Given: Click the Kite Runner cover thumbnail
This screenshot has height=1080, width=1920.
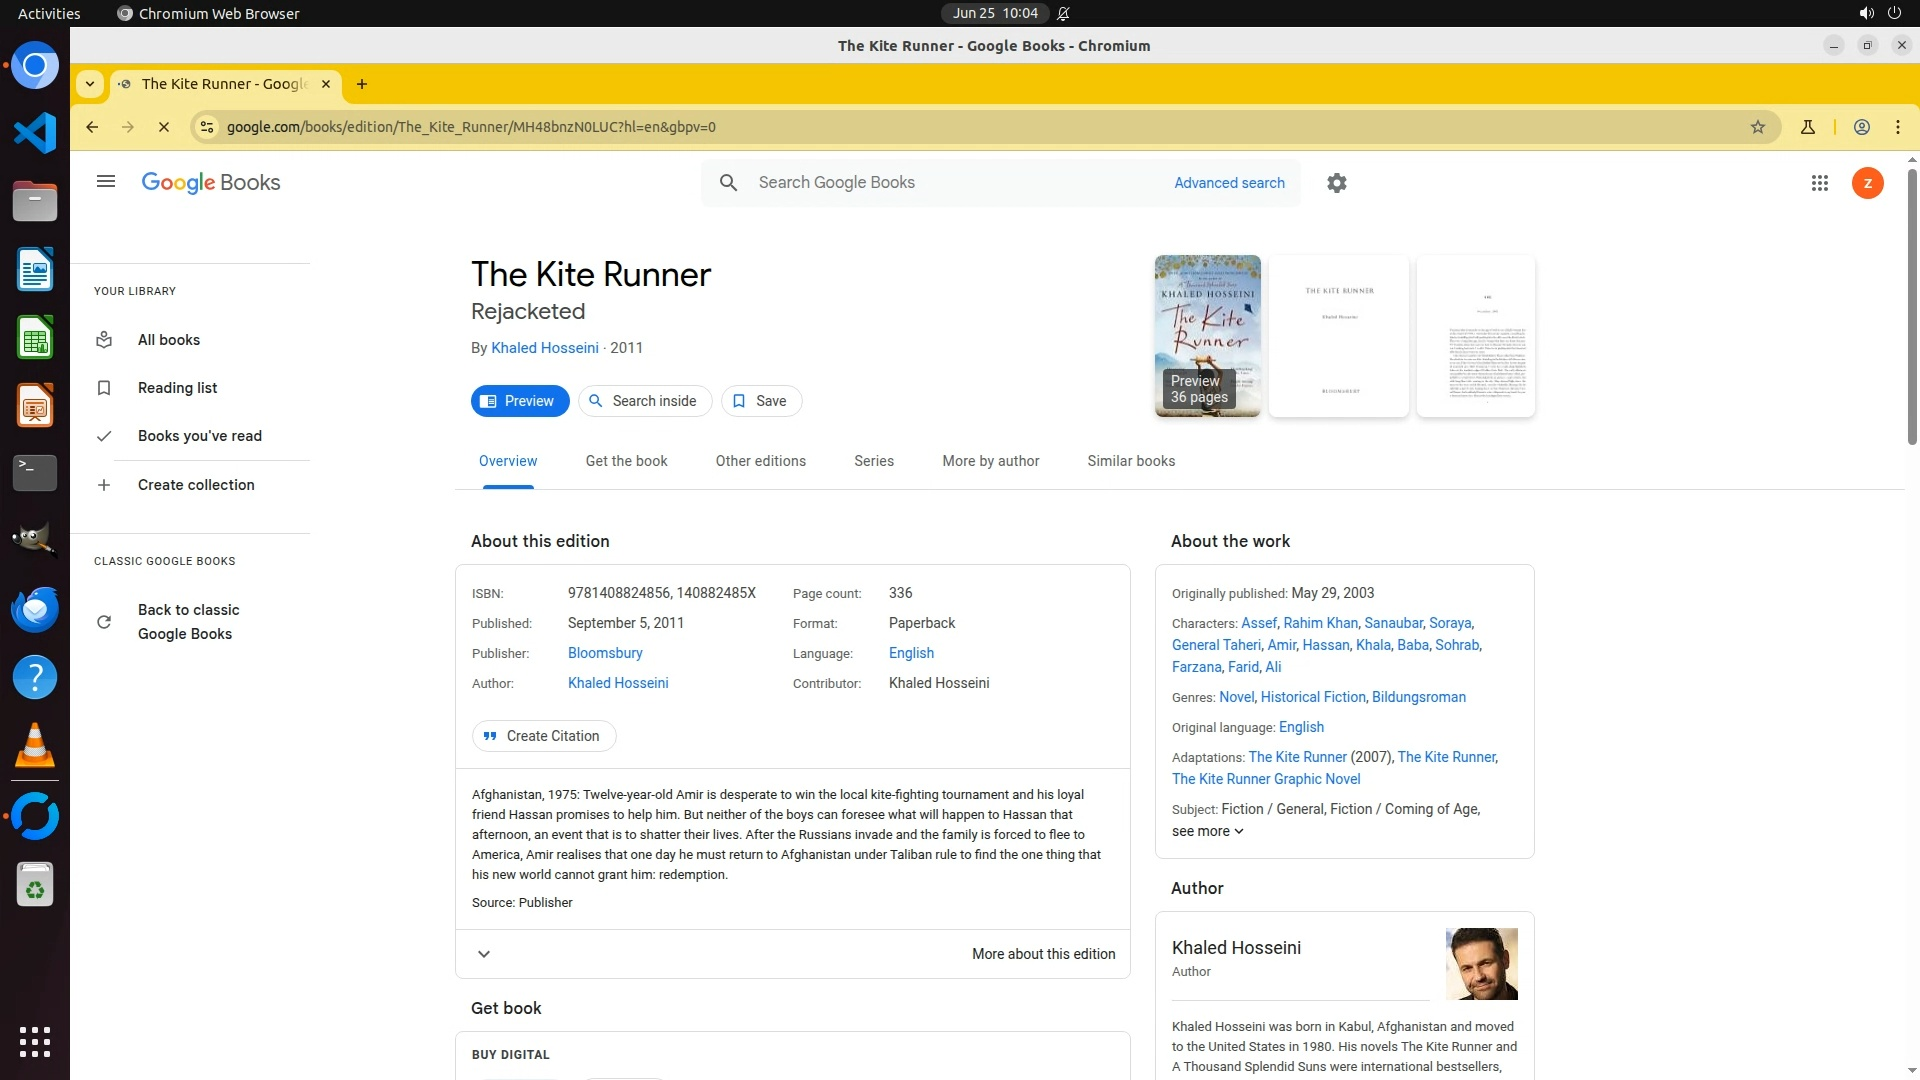Looking at the screenshot, I should tap(1207, 335).
